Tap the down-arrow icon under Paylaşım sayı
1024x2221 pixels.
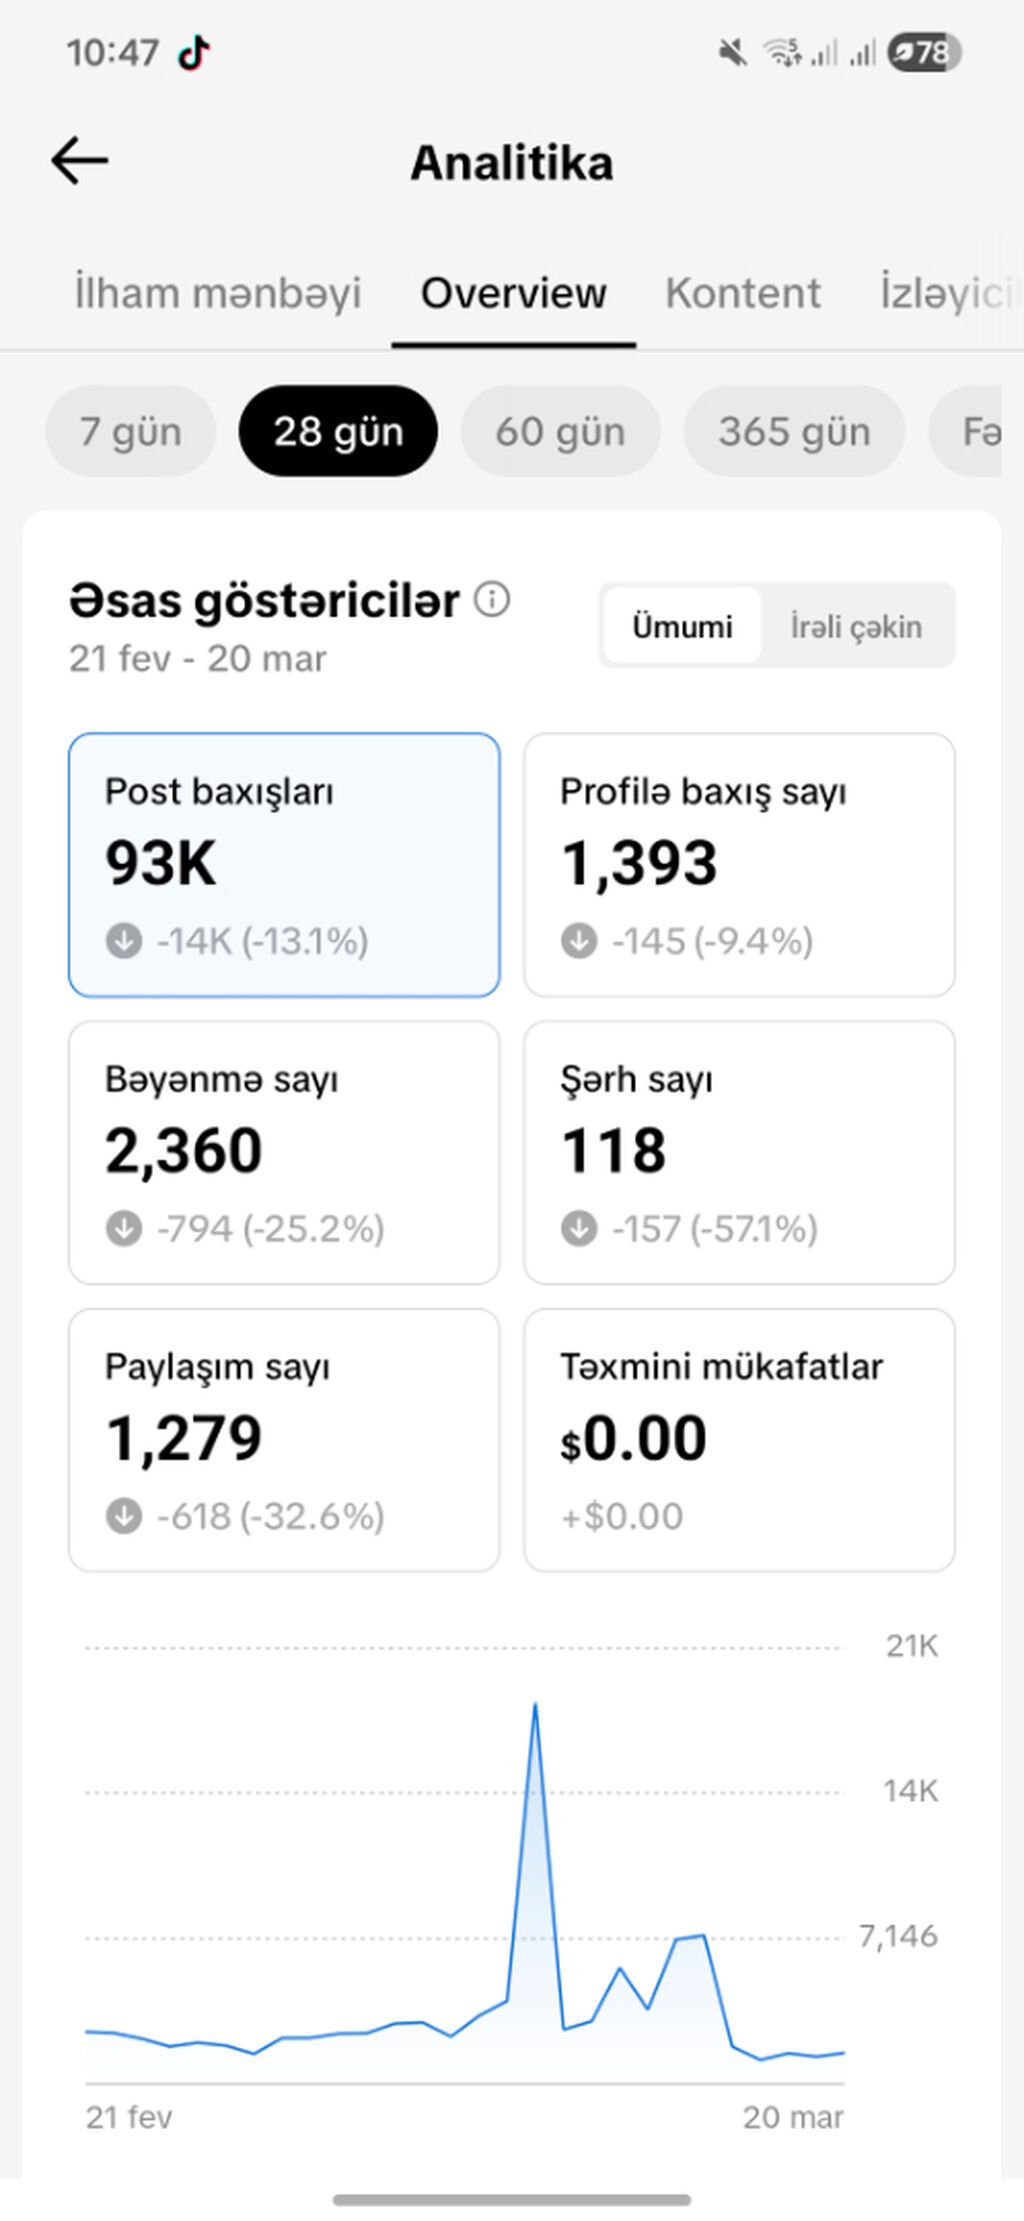point(124,1516)
